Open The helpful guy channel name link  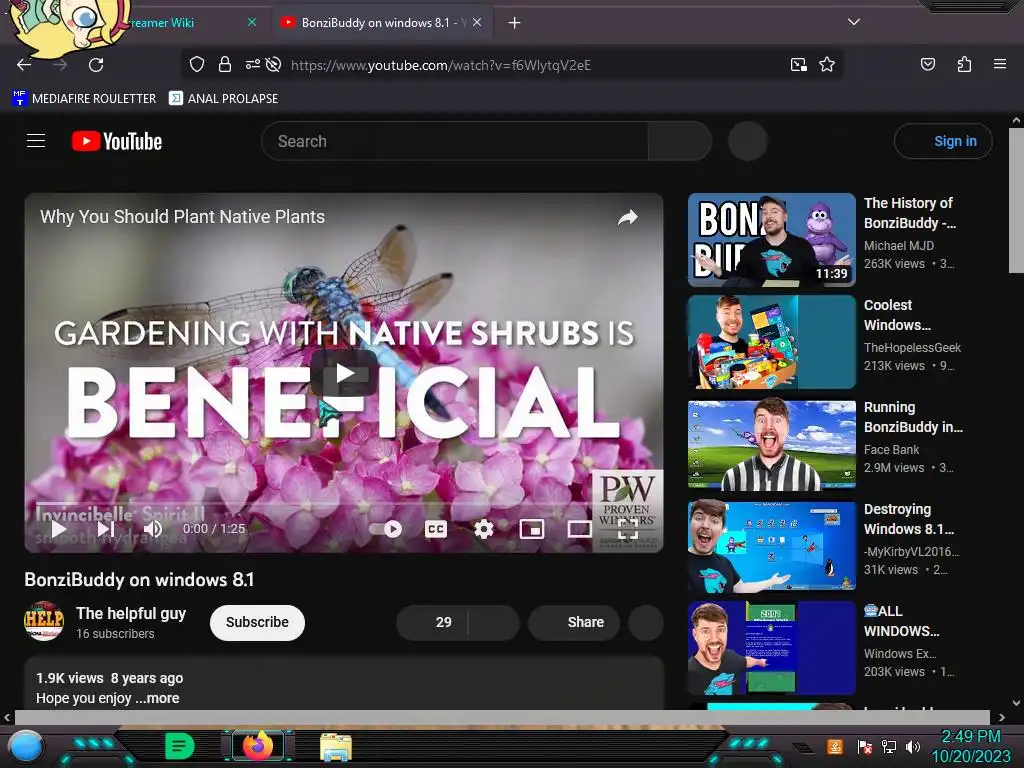(x=131, y=613)
